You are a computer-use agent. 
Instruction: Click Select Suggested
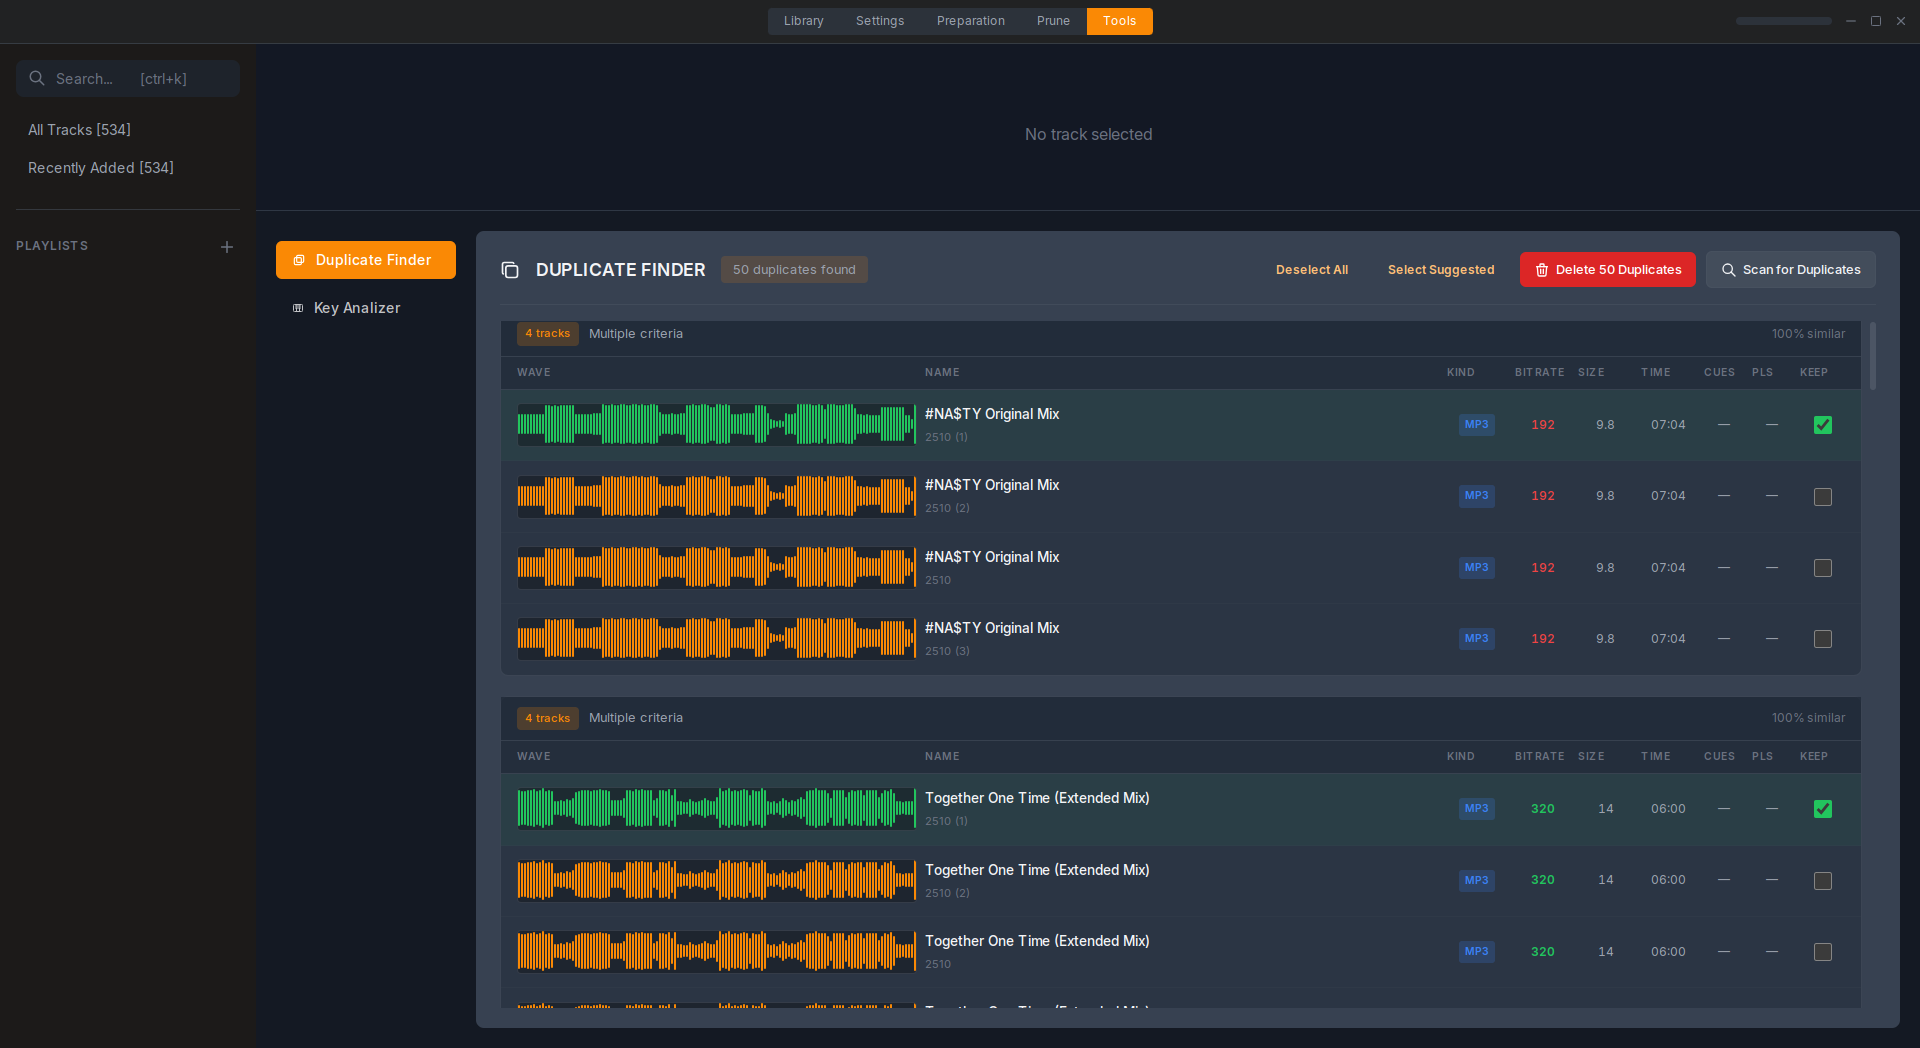pyautogui.click(x=1440, y=270)
